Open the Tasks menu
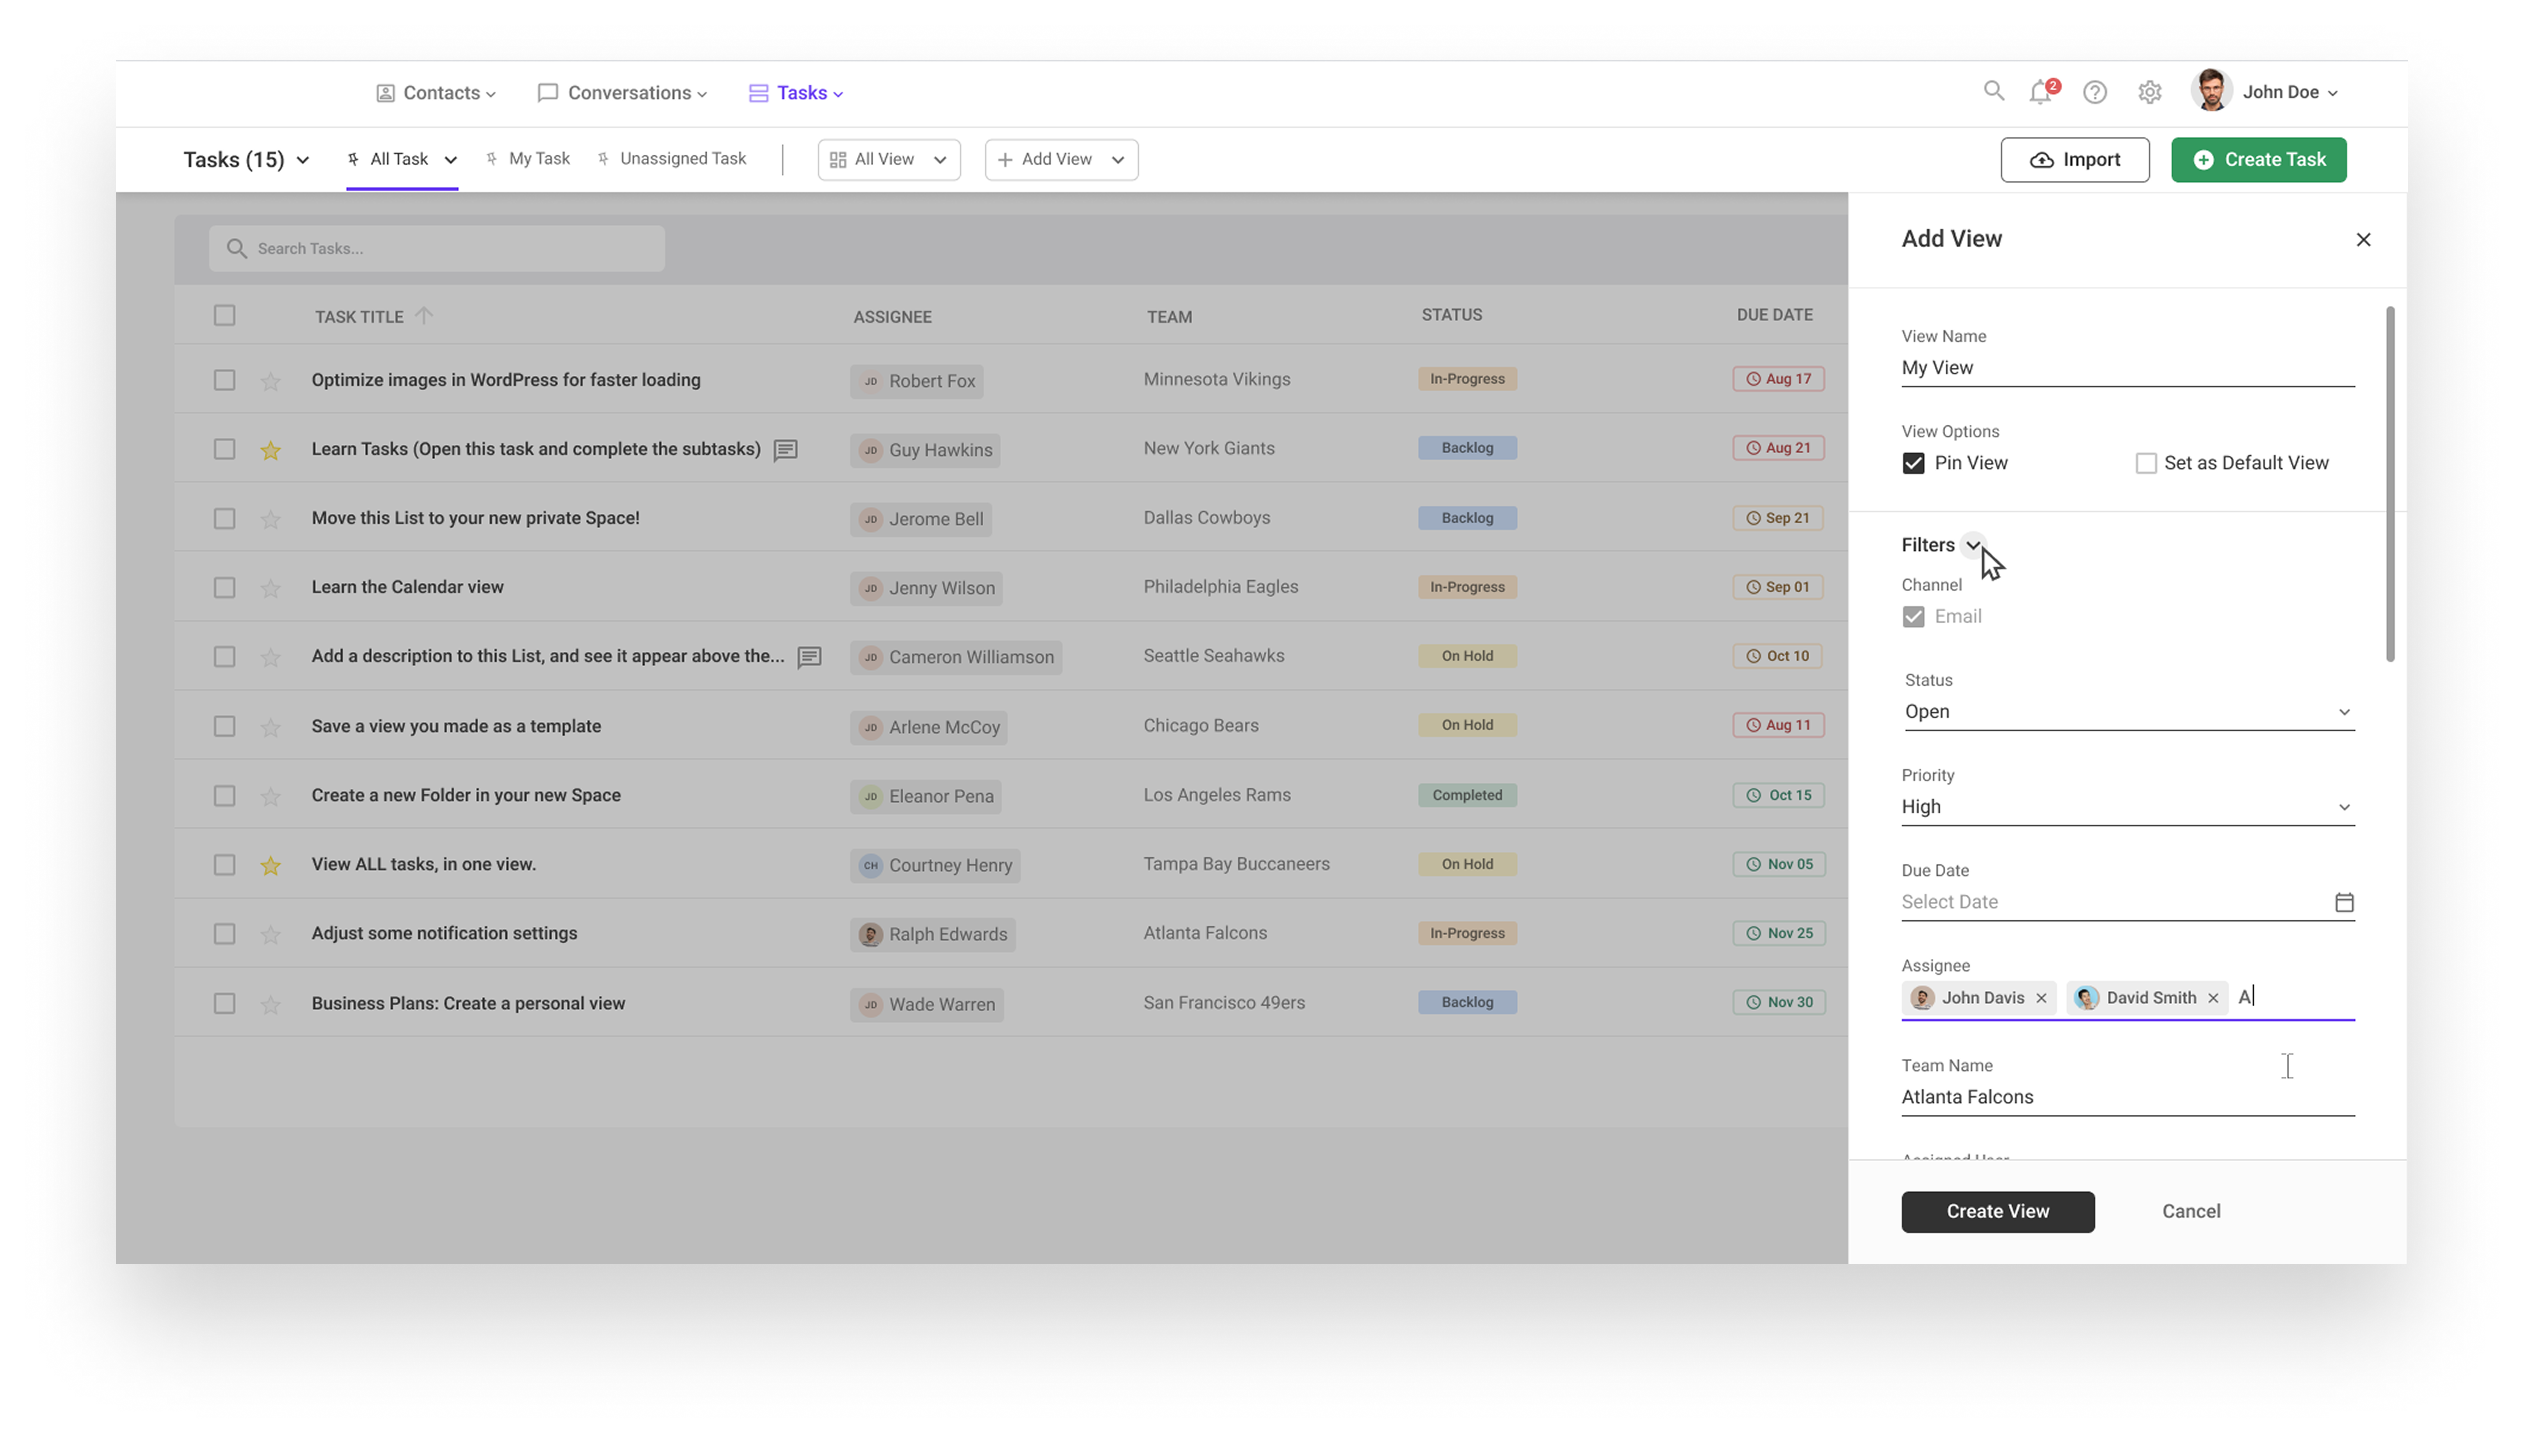Image resolution: width=2521 pixels, height=1433 pixels. point(795,93)
